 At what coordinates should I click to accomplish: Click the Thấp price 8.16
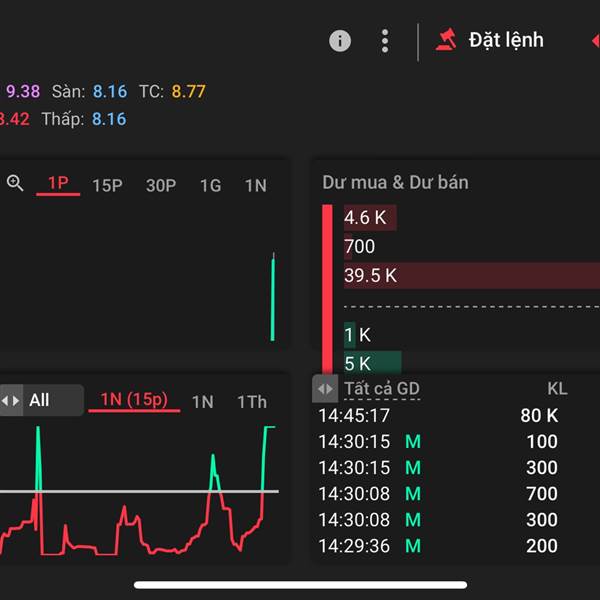pos(109,119)
